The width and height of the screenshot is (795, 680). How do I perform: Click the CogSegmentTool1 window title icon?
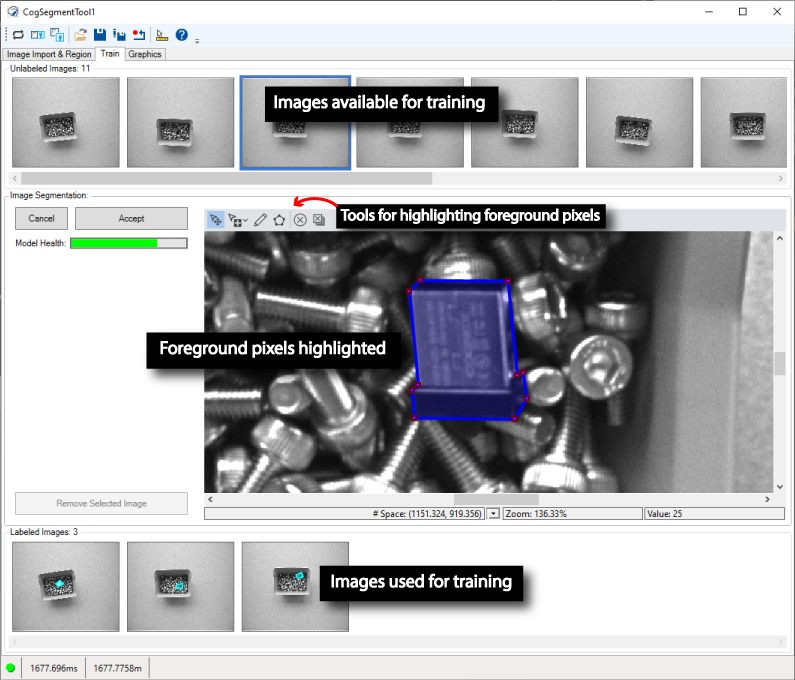(13, 12)
